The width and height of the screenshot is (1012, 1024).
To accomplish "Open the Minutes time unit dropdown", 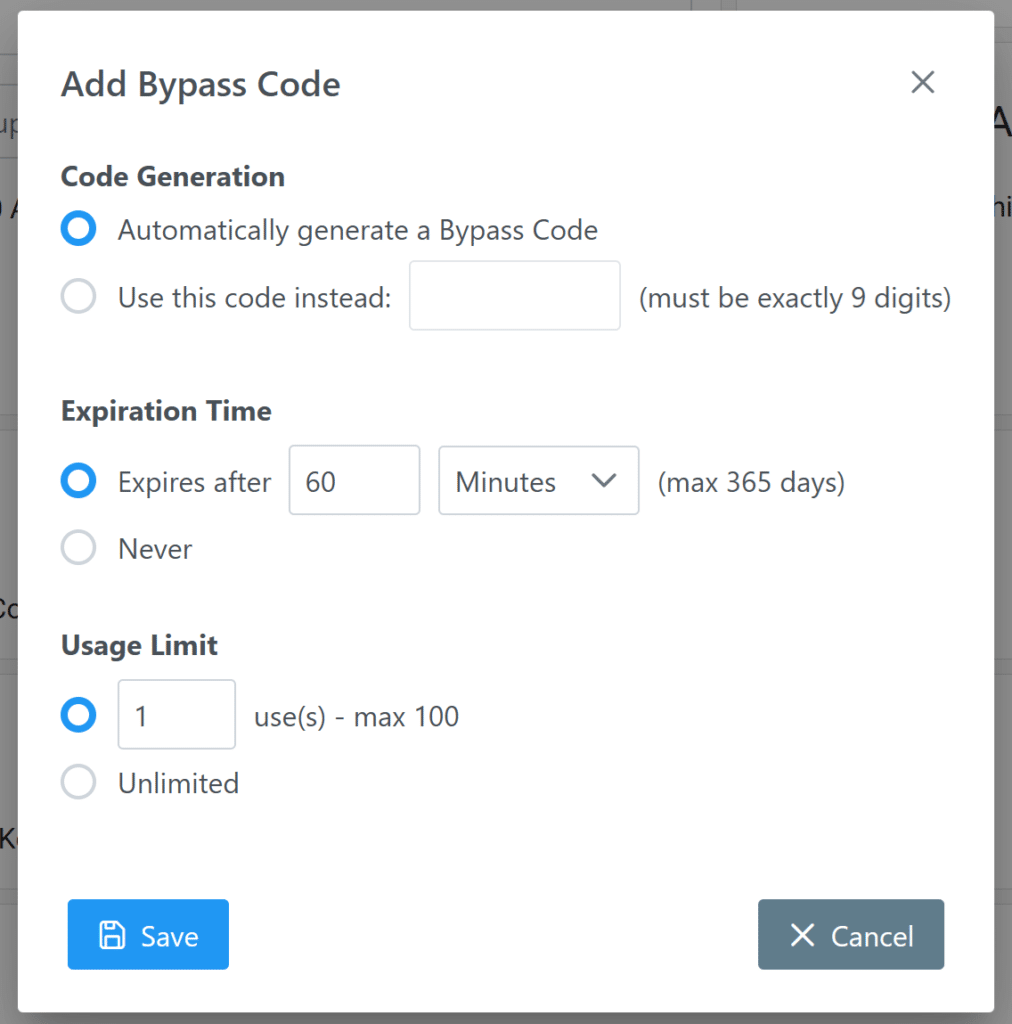I will pos(538,481).
